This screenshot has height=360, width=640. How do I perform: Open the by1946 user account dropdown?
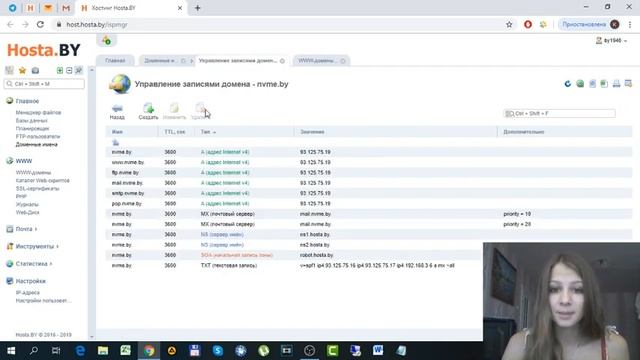pos(611,40)
